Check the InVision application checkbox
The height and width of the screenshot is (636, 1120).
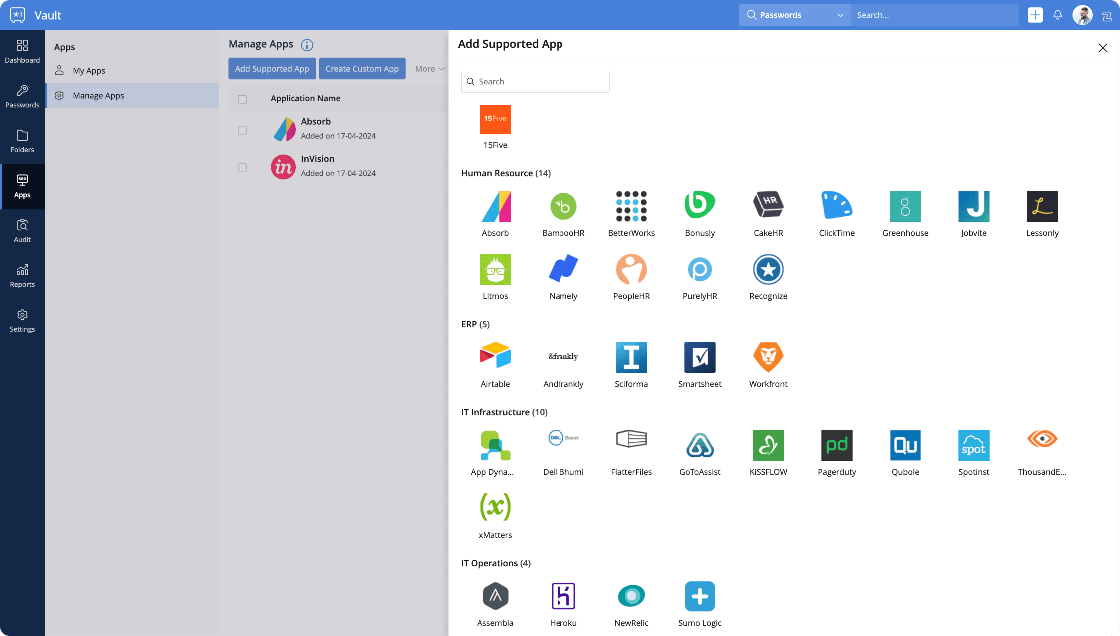click(241, 166)
